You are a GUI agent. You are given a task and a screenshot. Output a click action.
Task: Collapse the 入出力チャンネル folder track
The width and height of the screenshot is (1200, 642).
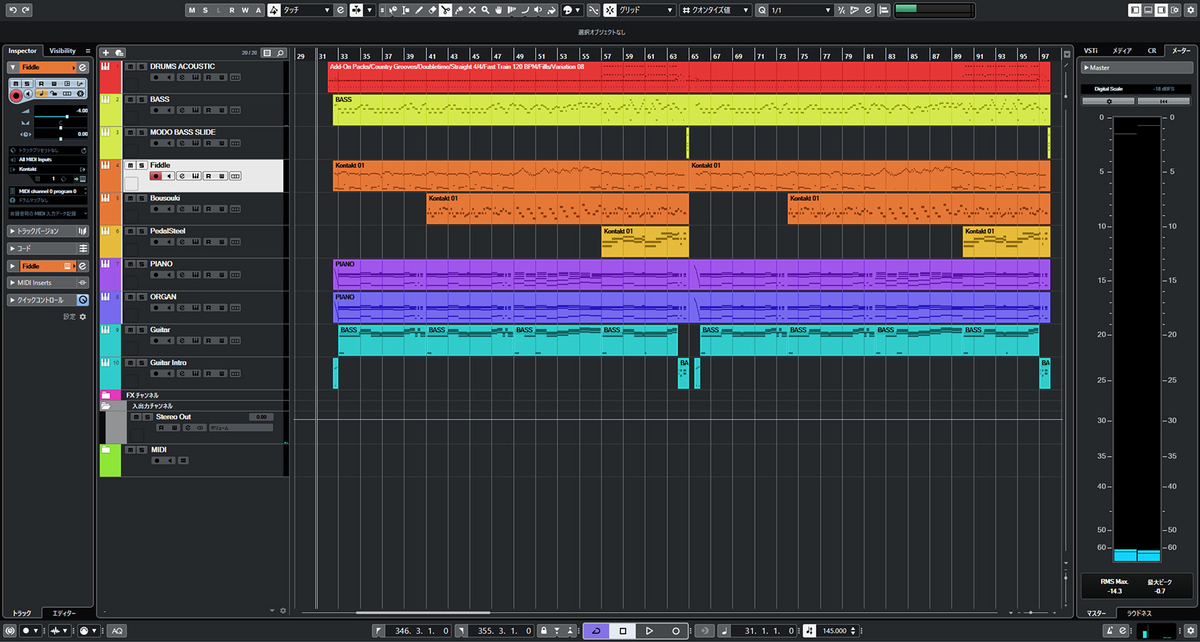pos(105,406)
